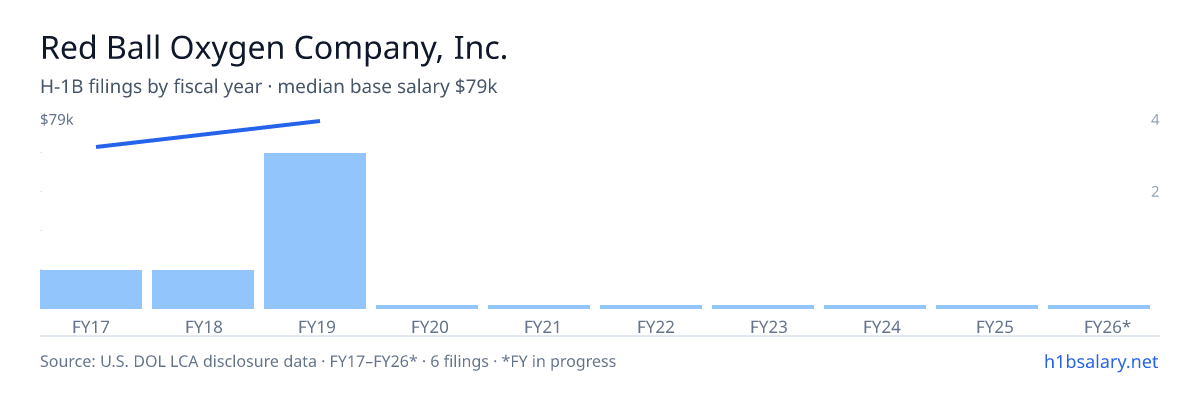Click the right axis value 2
Viewport: 1200px width, 400px height.
(1155, 191)
